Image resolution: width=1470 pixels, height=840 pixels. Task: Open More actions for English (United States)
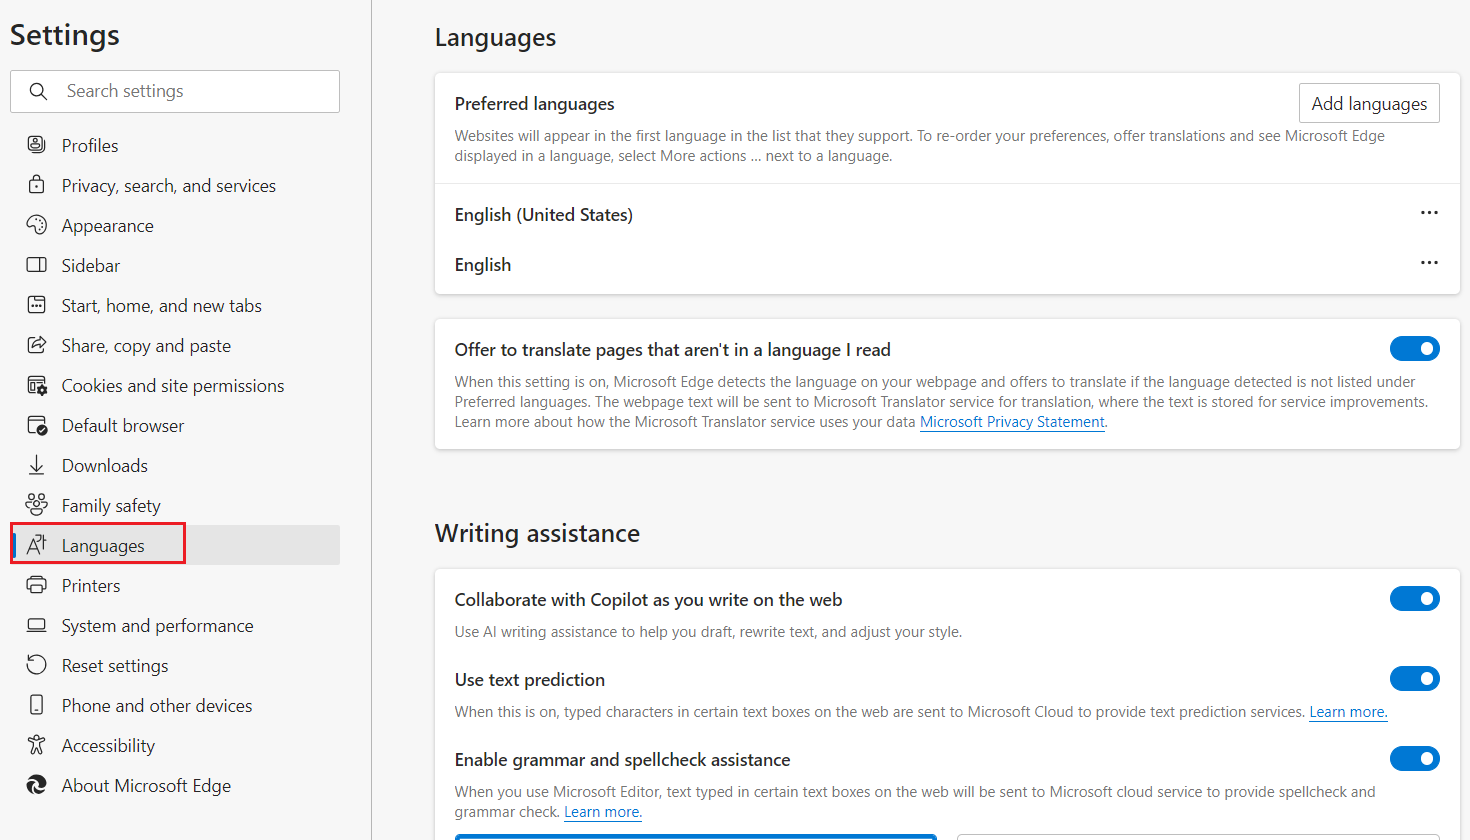tap(1429, 213)
